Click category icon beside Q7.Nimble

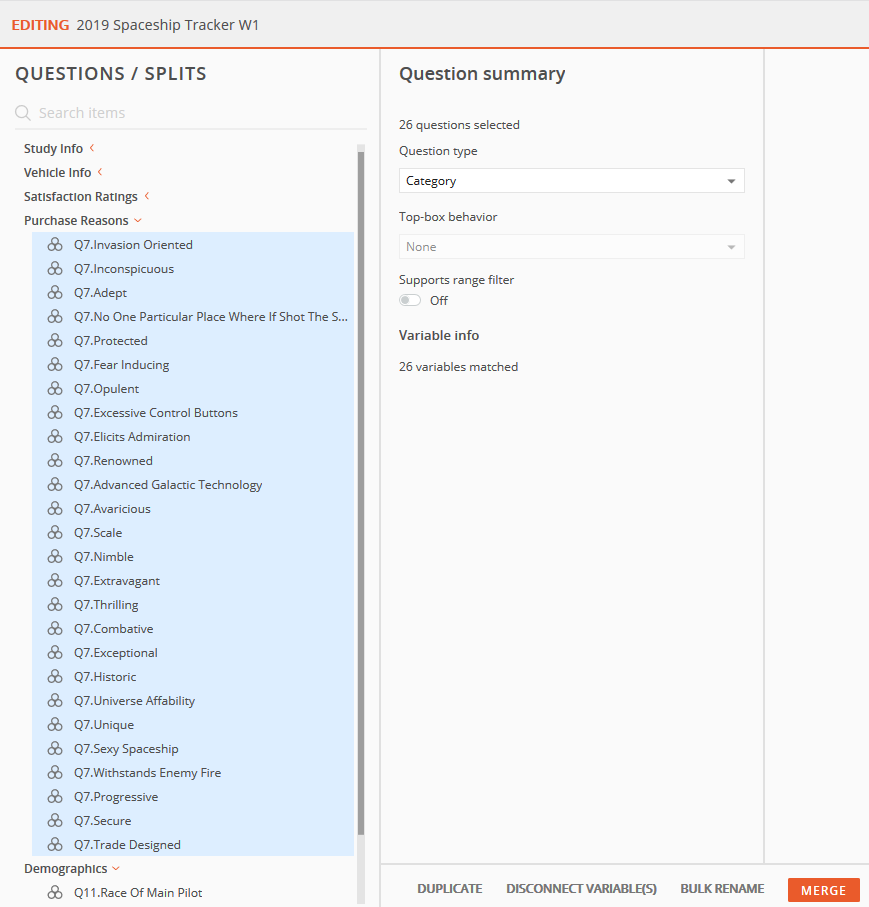coord(55,556)
